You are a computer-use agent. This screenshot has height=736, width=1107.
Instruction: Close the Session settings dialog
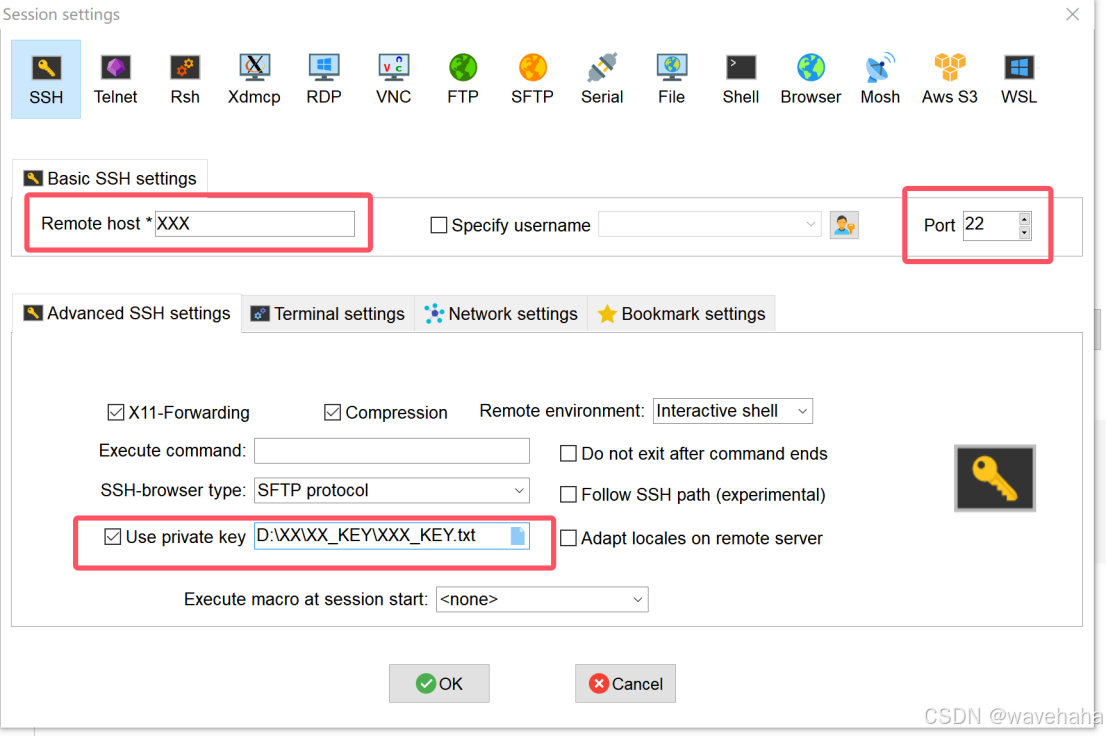(1072, 14)
